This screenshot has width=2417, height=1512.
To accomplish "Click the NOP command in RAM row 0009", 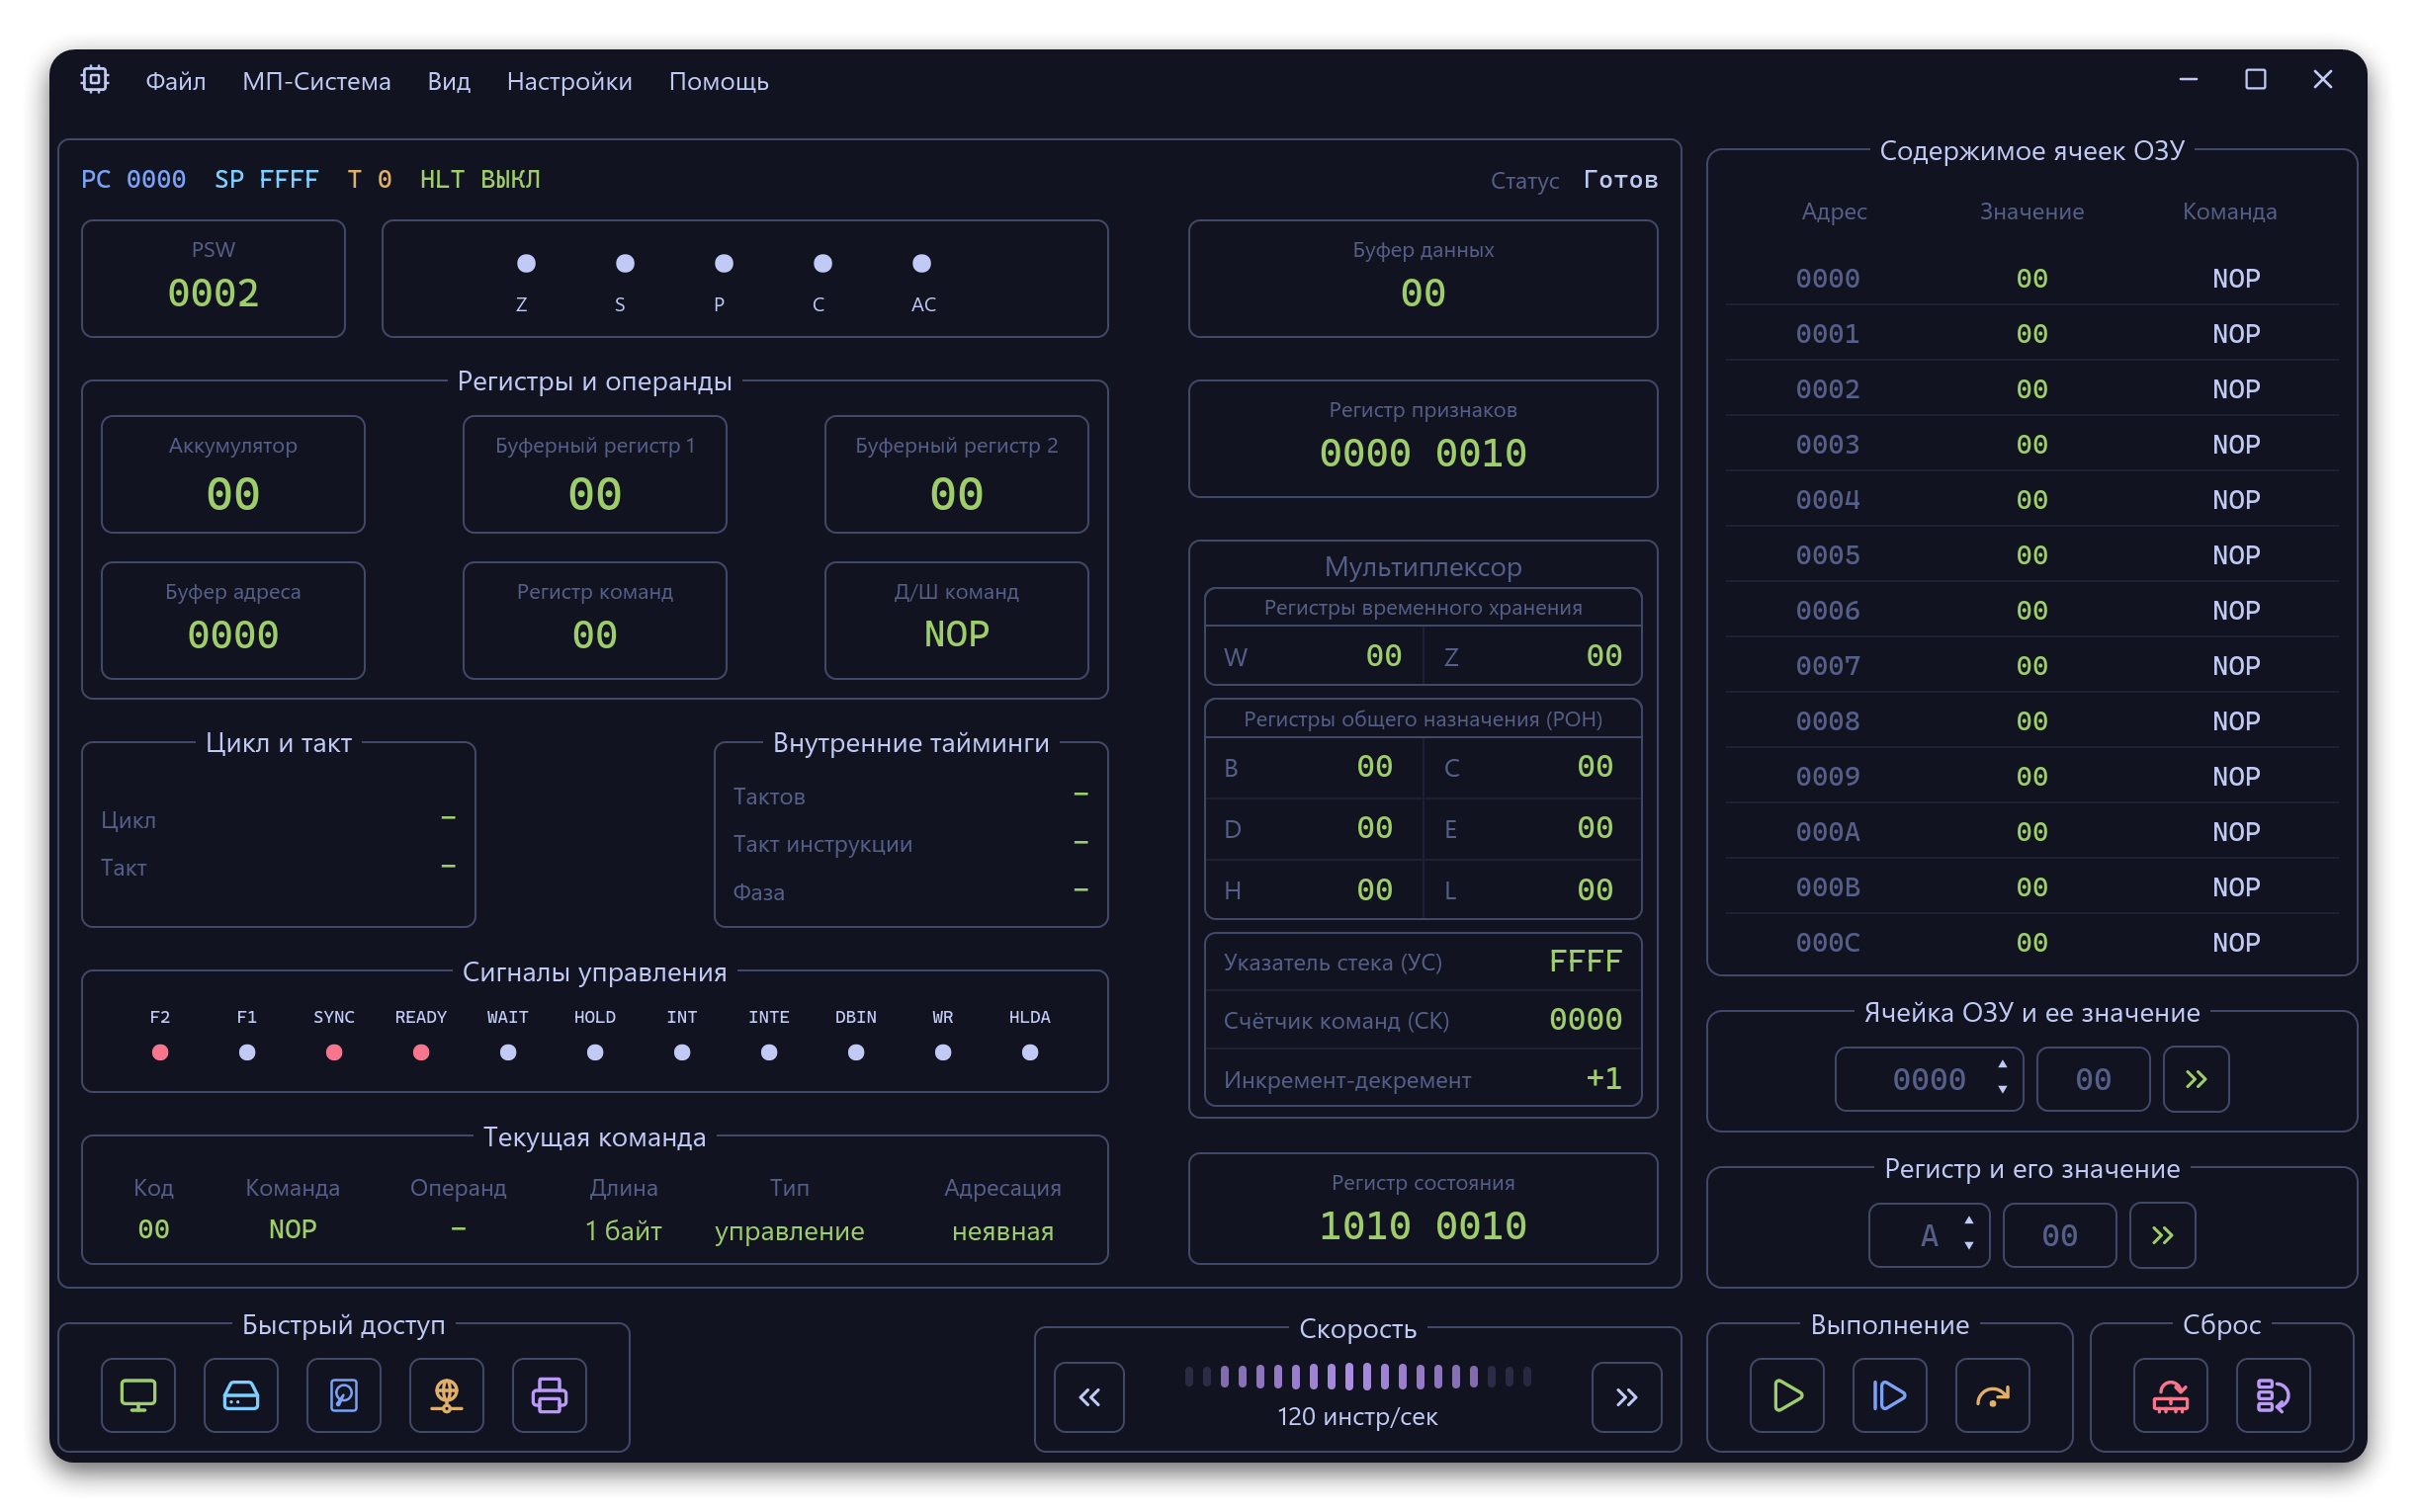I will (2236, 776).
